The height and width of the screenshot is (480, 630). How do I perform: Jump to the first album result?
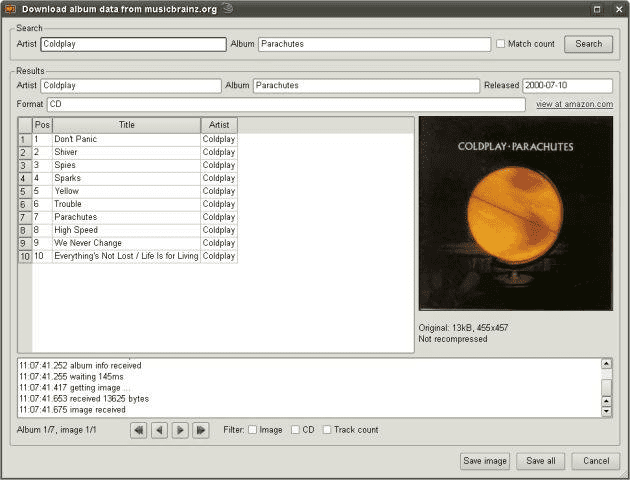[x=139, y=430]
